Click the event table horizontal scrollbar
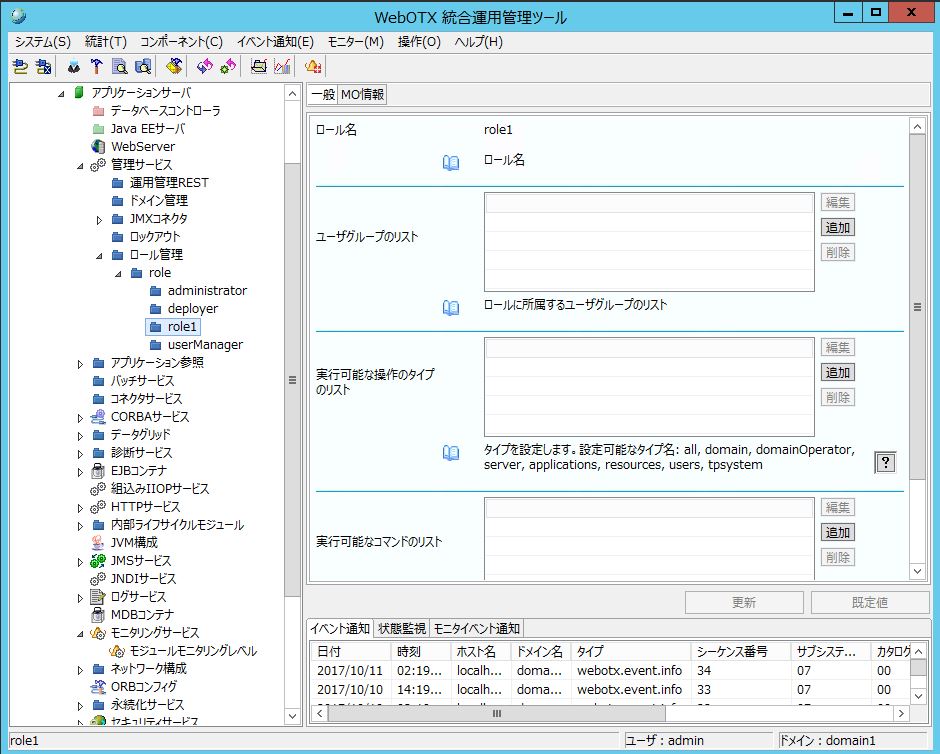 pos(495,714)
